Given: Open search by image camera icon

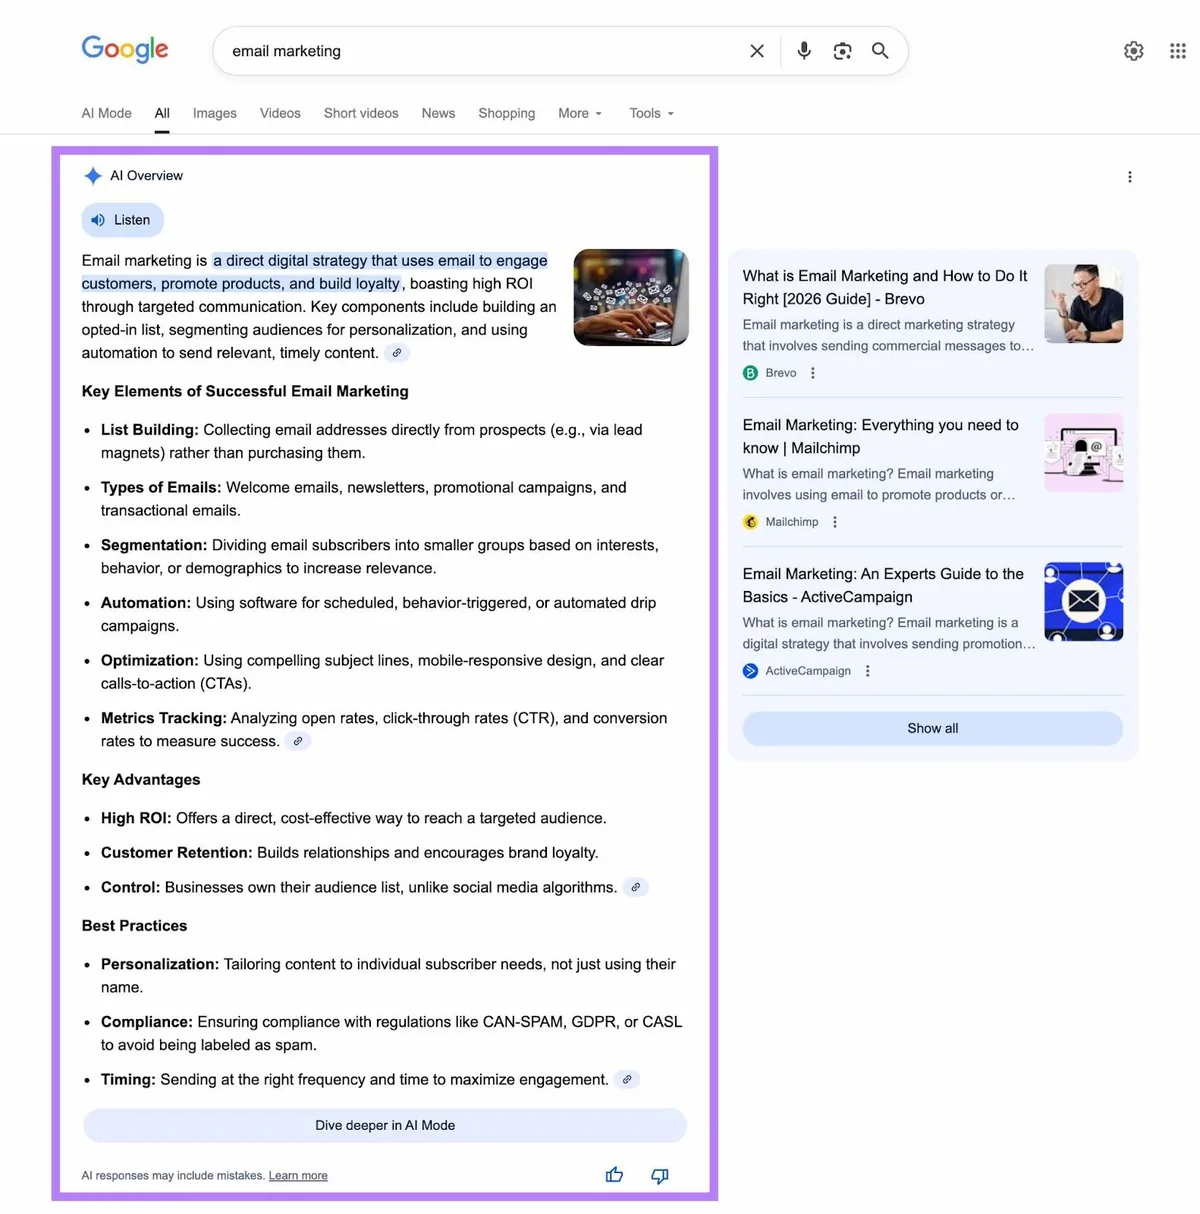Looking at the screenshot, I should click(842, 51).
